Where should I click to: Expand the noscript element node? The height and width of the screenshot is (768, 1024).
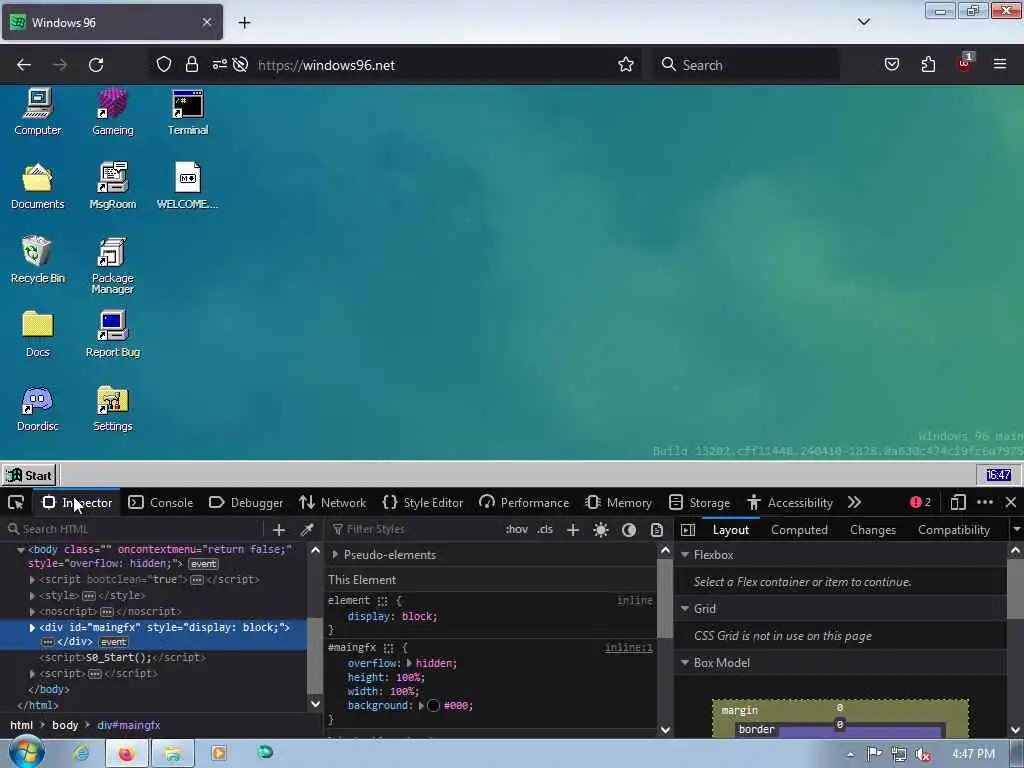pos(32,612)
